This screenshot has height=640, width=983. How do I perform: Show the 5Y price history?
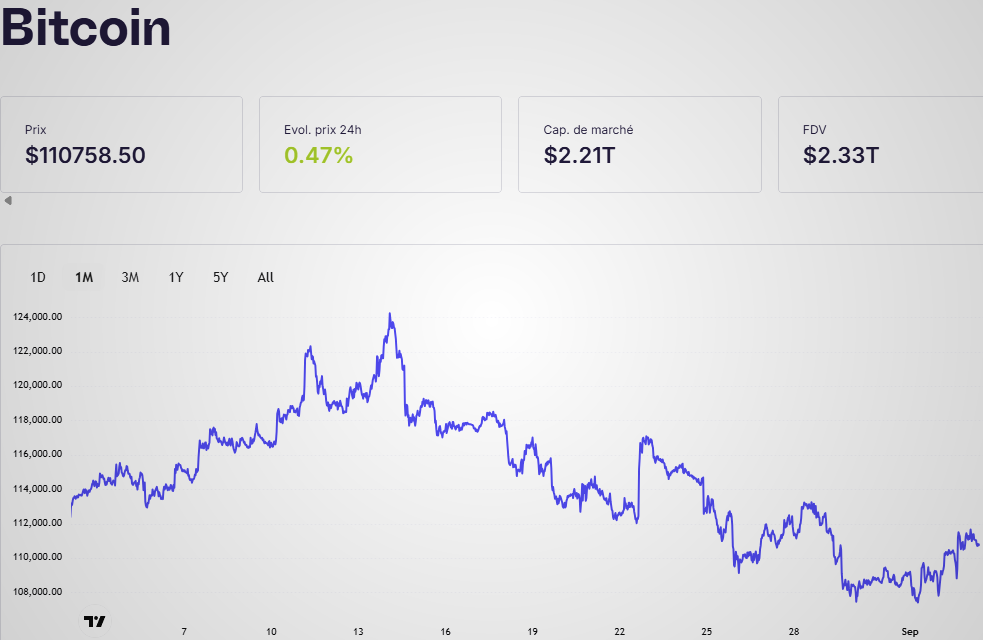click(221, 277)
